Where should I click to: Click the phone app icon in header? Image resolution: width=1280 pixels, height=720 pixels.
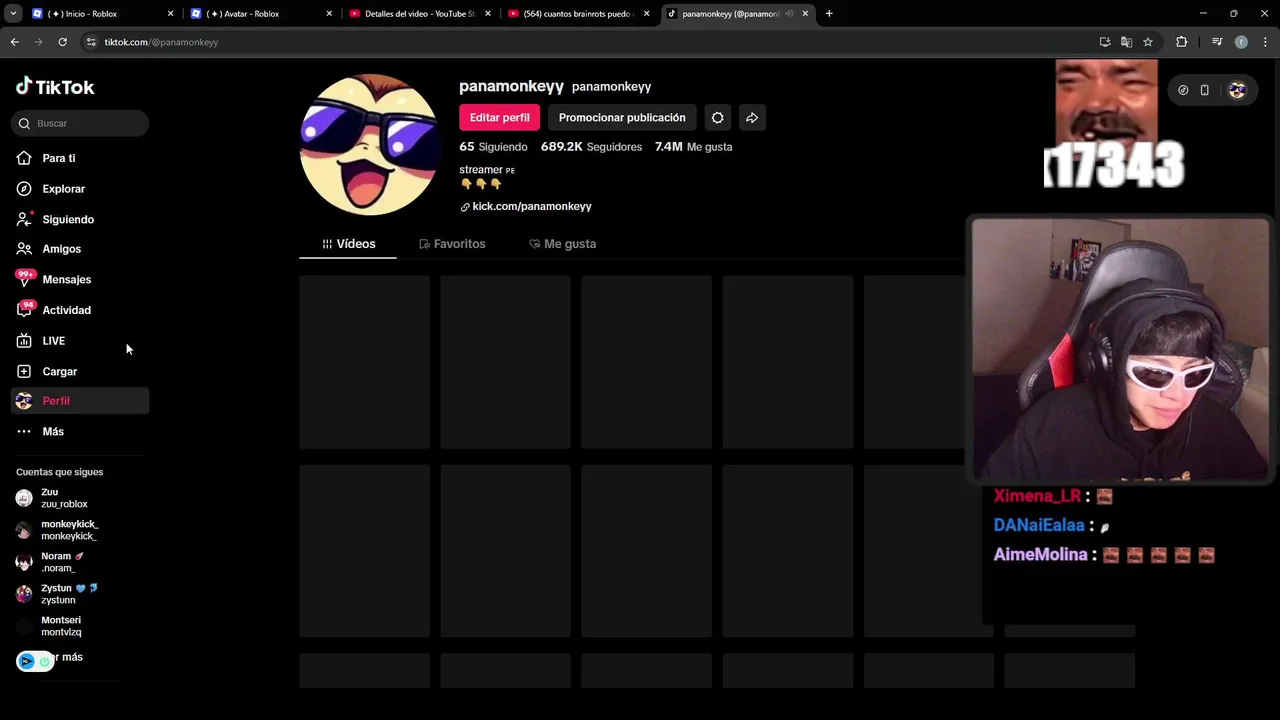(x=1204, y=90)
